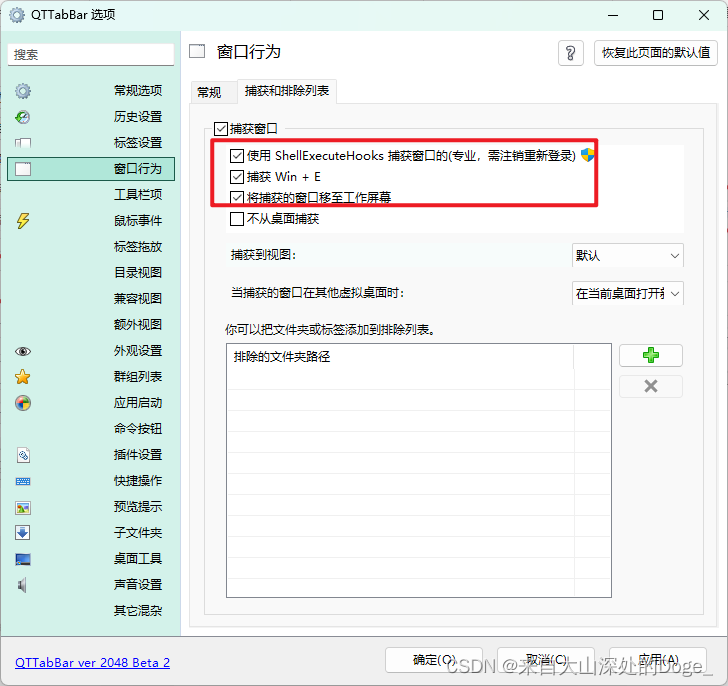The height and width of the screenshot is (686, 728).
Task: Click the star icon beside 群组列表
Action: 23,377
